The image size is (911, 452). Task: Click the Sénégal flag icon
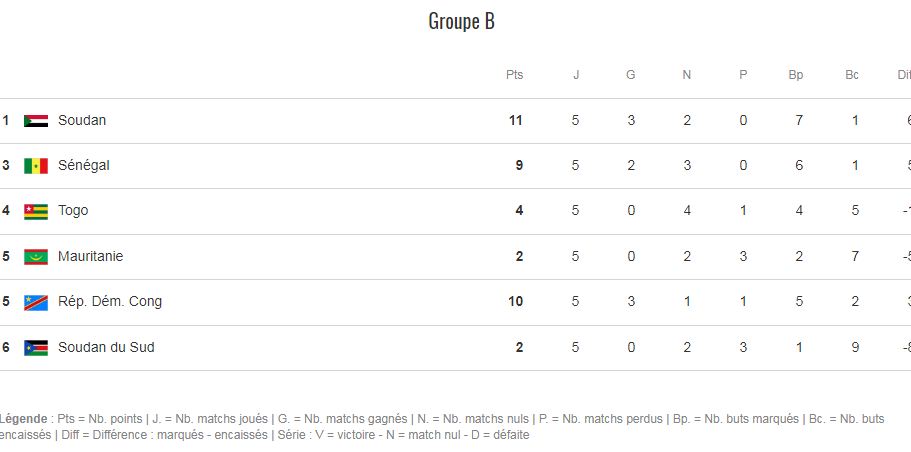point(36,166)
